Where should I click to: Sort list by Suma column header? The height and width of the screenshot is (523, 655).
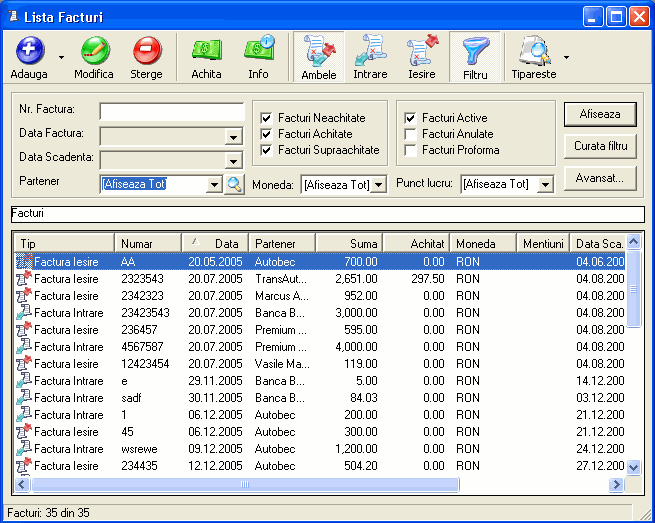point(348,243)
